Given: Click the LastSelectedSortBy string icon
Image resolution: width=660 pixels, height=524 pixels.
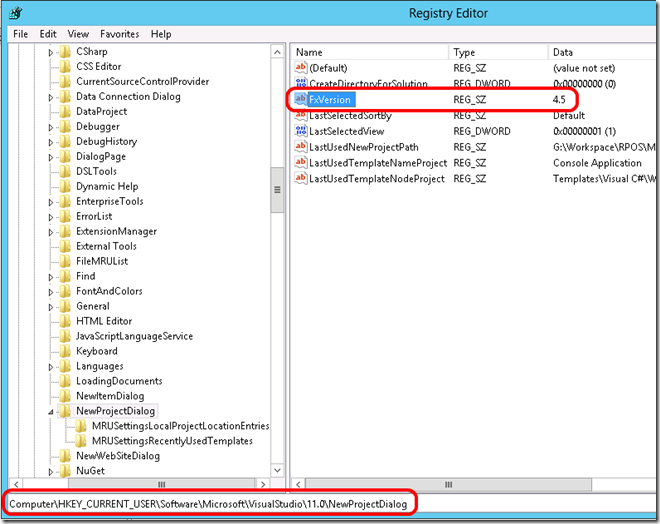Looking at the screenshot, I should pyautogui.click(x=301, y=115).
